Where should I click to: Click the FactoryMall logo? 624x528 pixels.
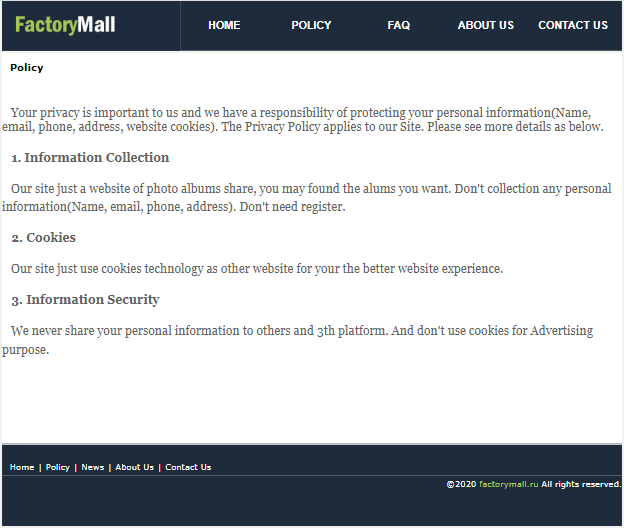coord(65,25)
